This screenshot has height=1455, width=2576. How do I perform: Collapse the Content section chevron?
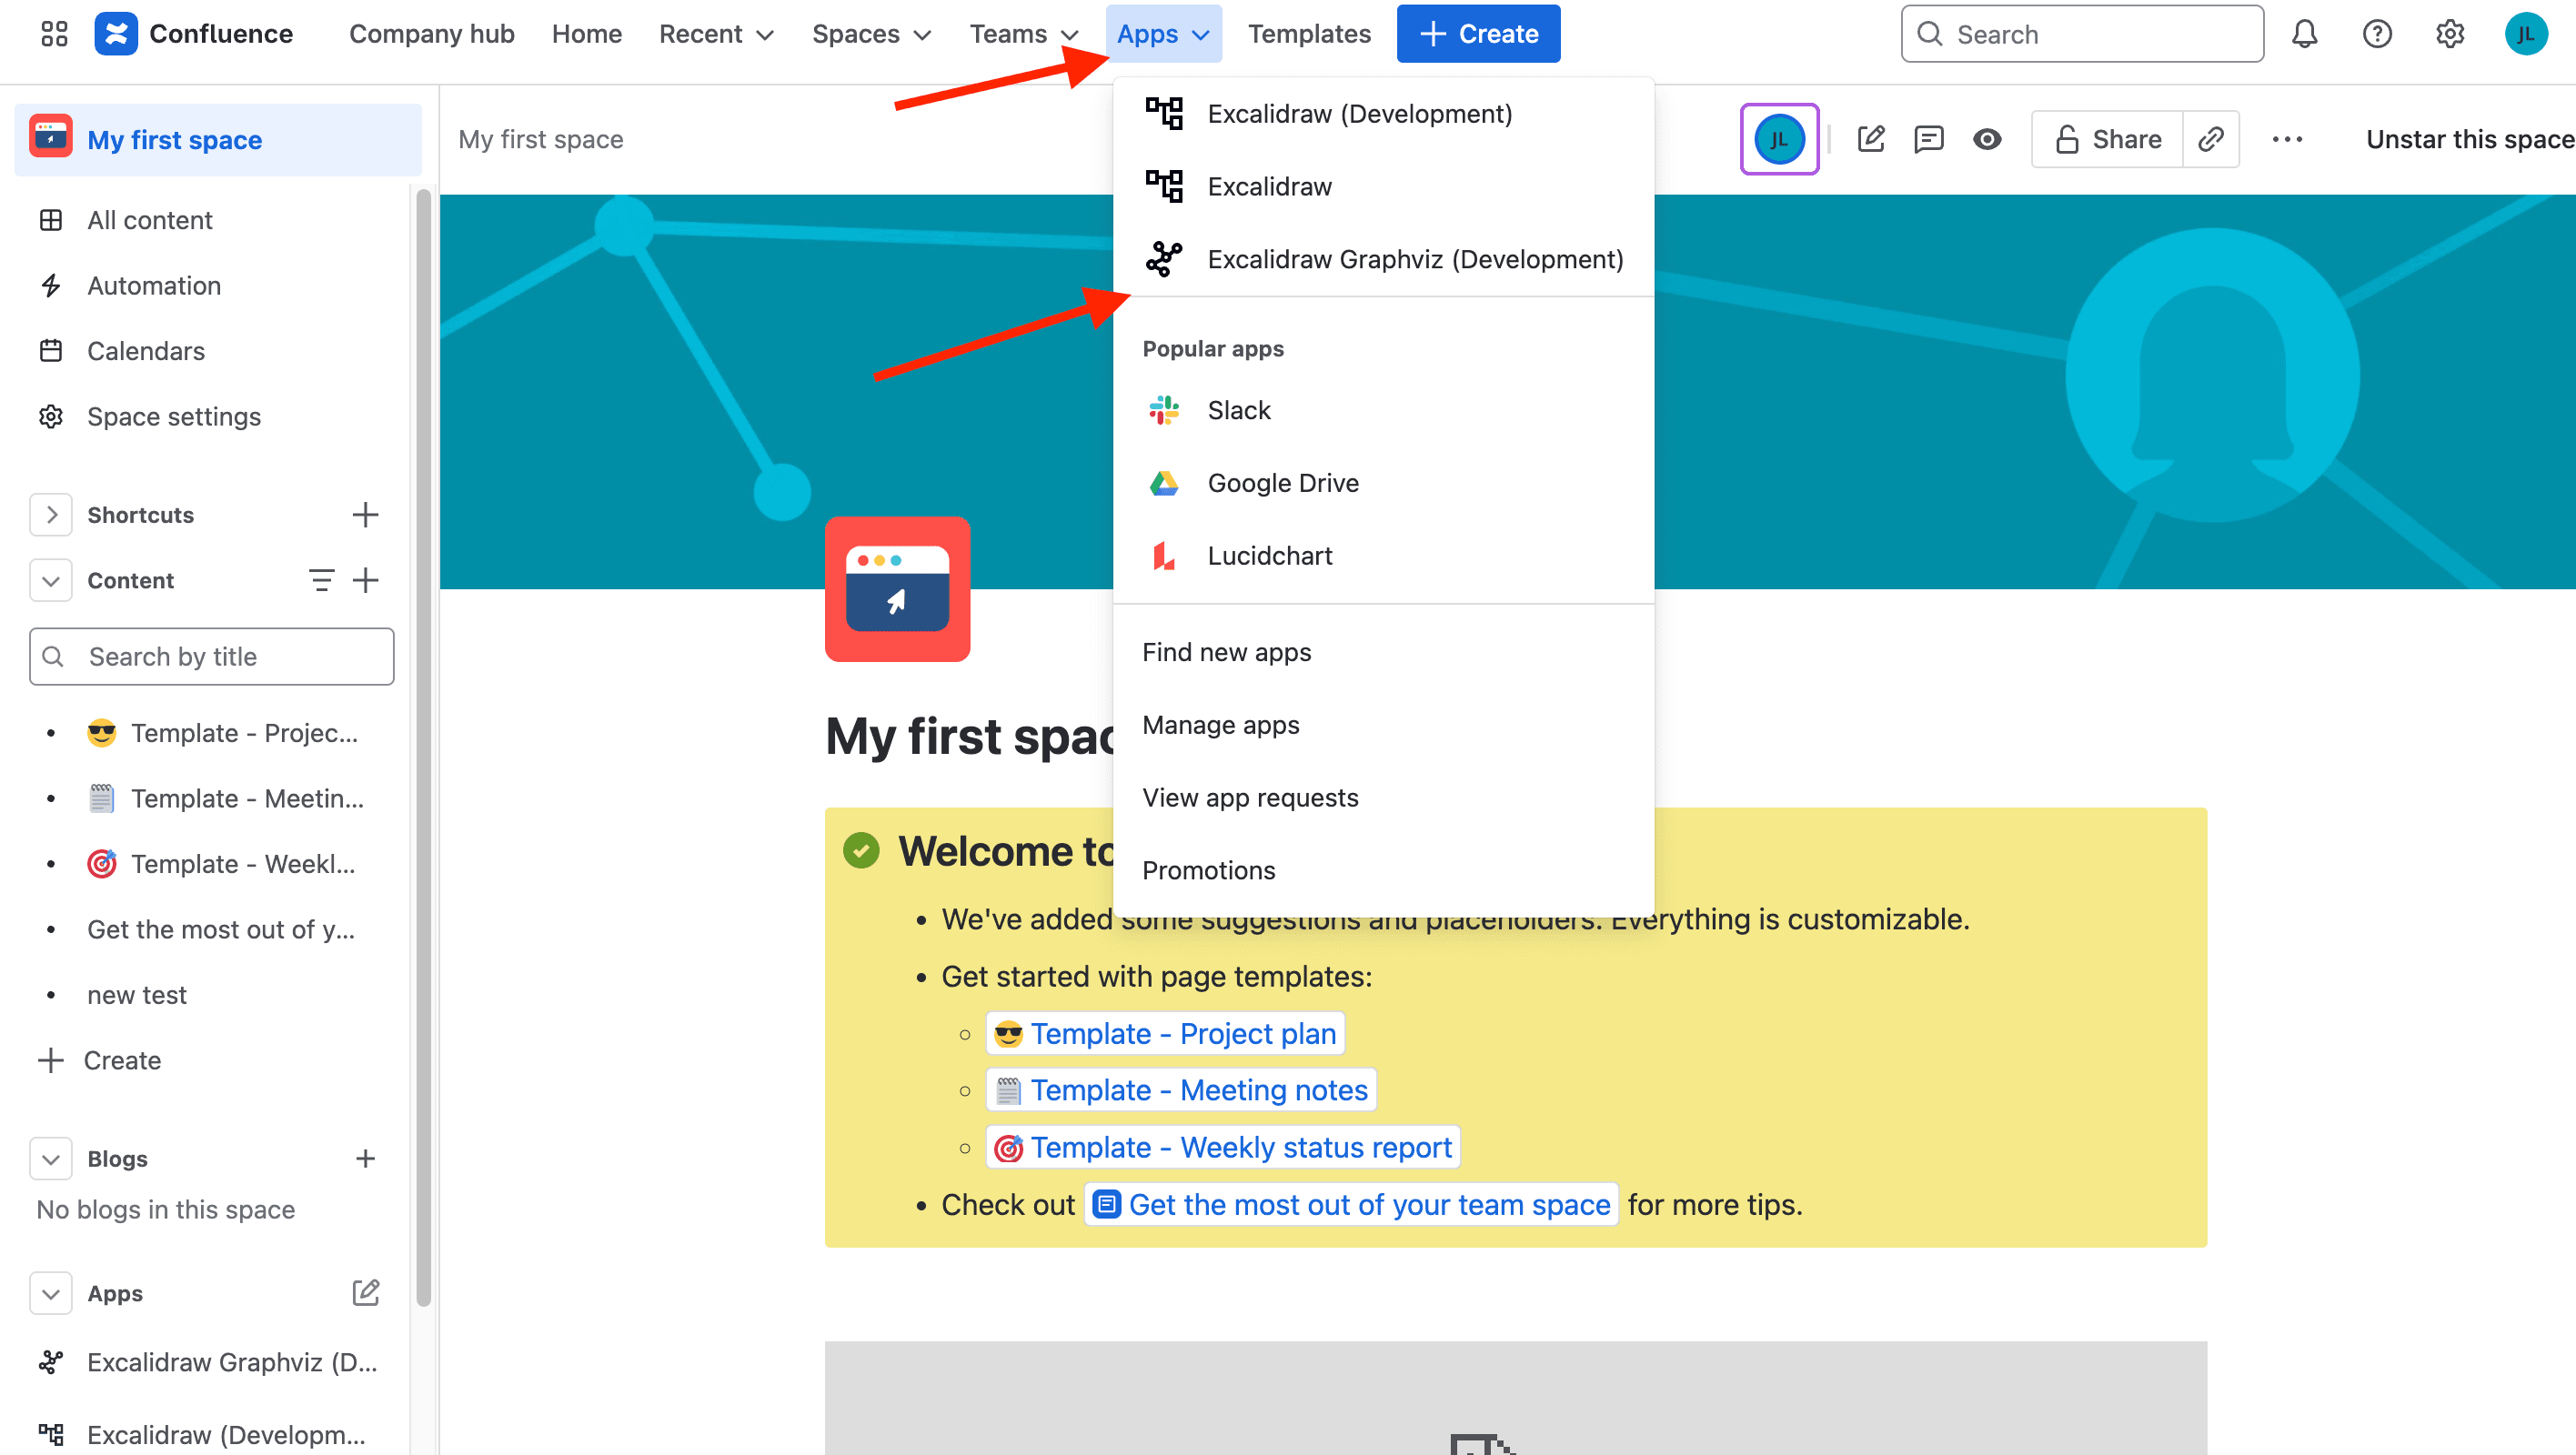tap(51, 580)
